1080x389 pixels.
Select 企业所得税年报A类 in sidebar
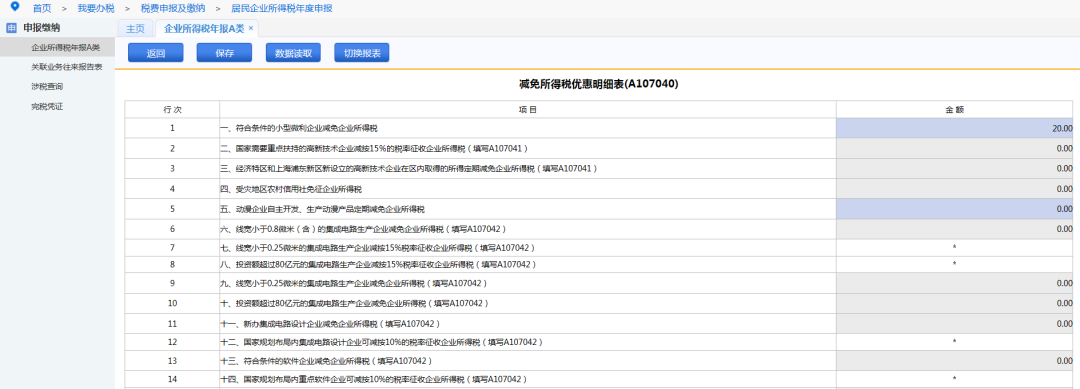[57, 48]
